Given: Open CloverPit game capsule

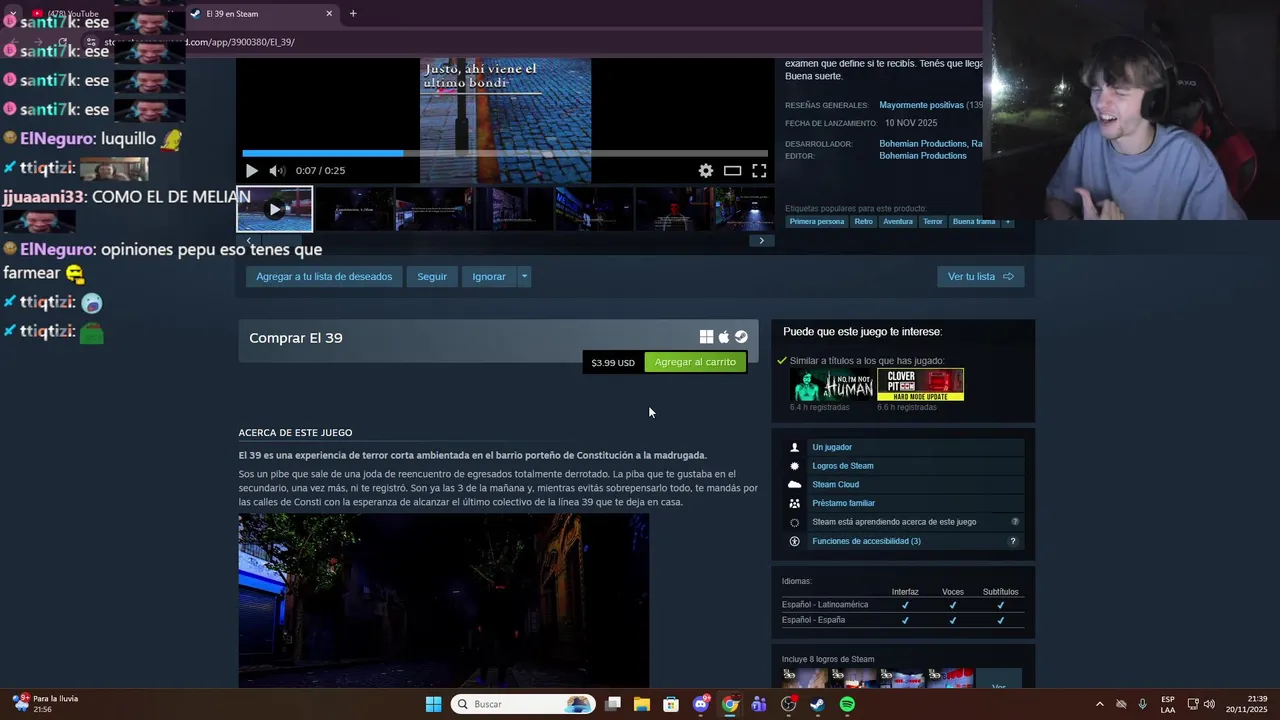Looking at the screenshot, I should point(920,385).
